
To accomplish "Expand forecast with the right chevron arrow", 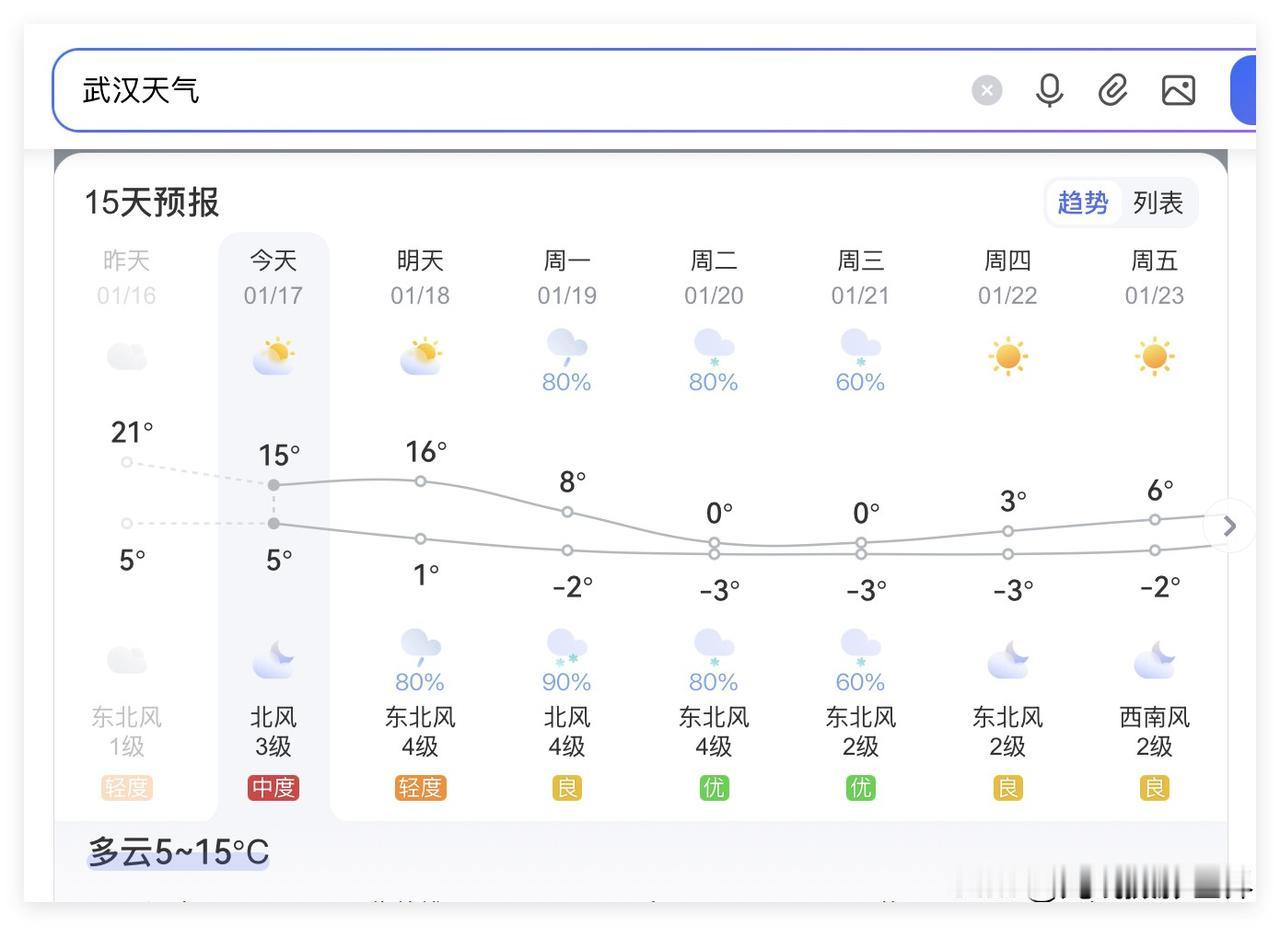I will [1229, 526].
